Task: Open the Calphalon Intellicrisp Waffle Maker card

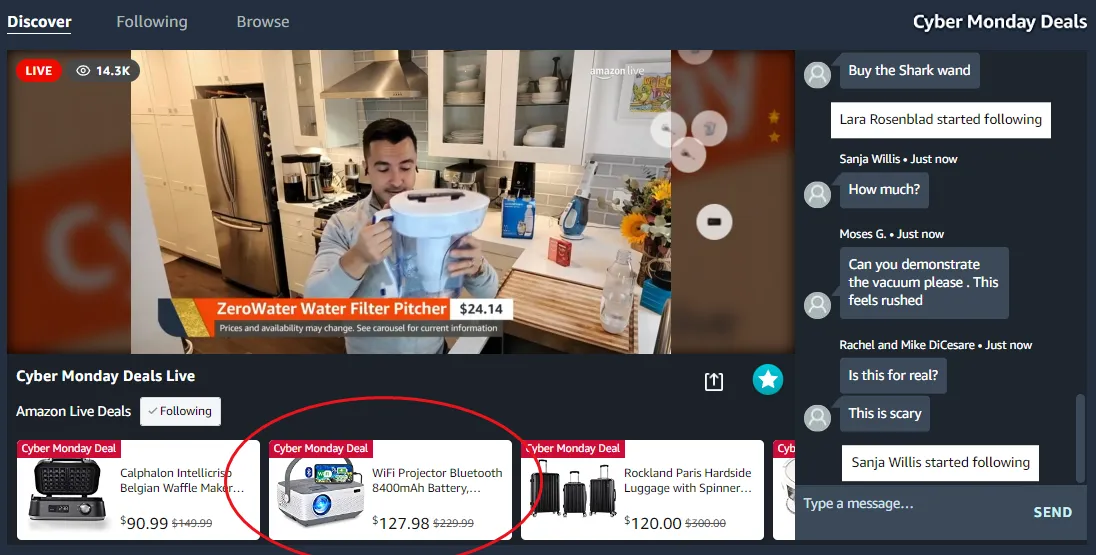Action: 138,489
